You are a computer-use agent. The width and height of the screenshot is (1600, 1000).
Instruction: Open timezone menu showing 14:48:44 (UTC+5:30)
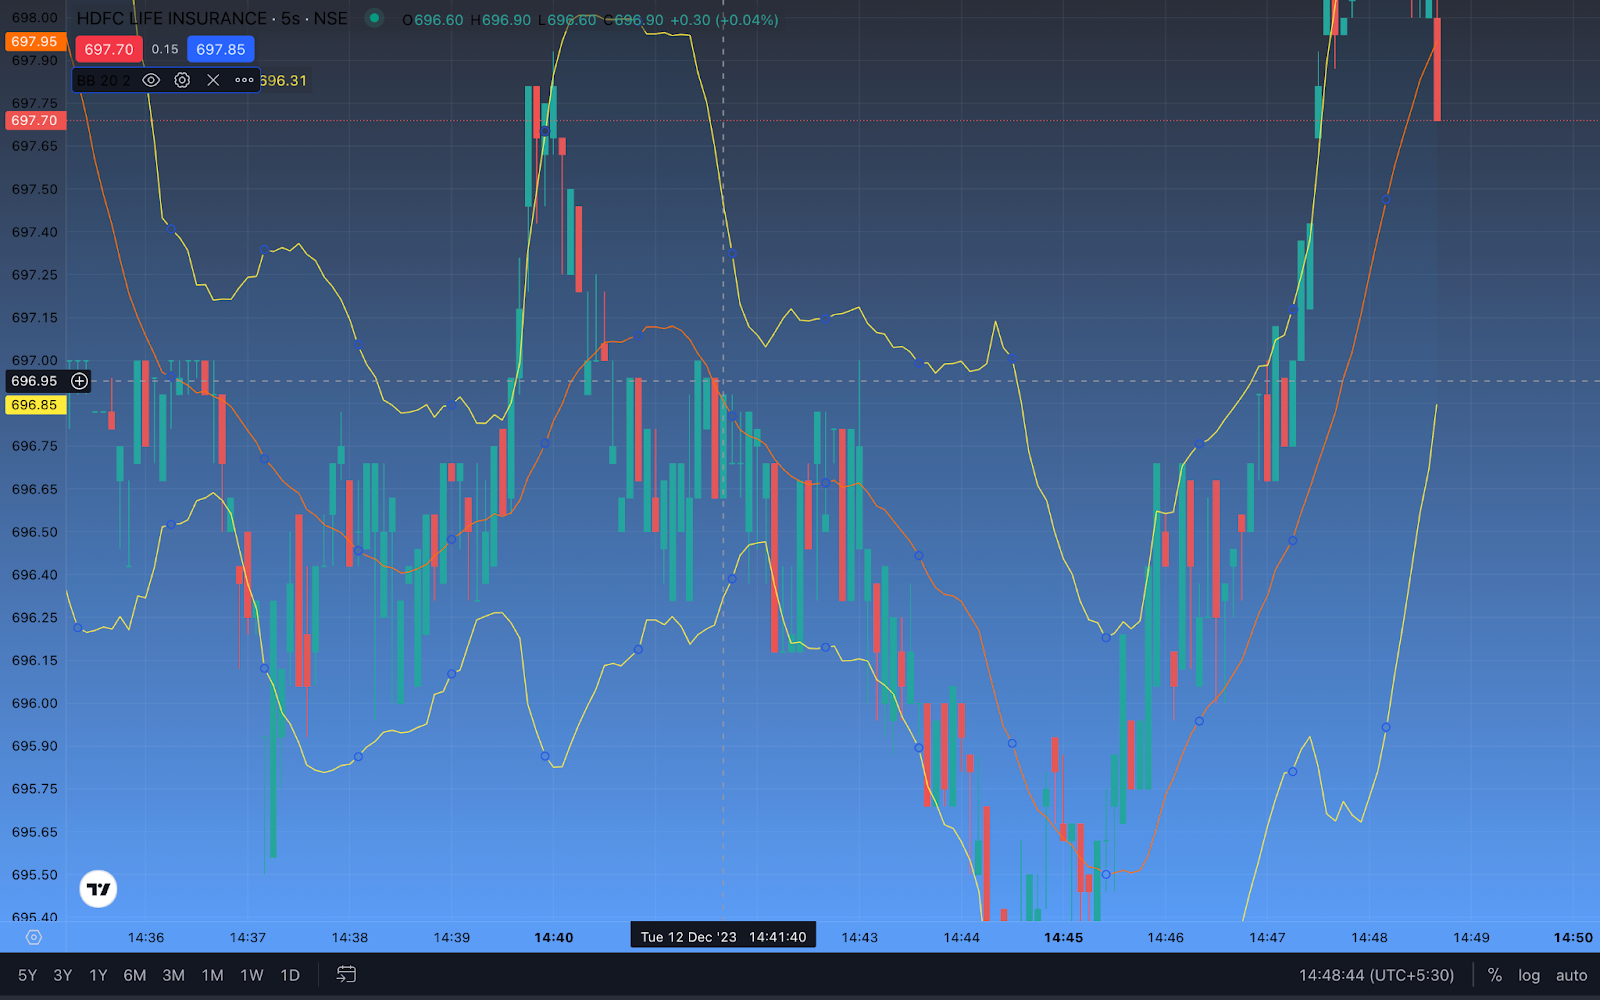point(1376,975)
